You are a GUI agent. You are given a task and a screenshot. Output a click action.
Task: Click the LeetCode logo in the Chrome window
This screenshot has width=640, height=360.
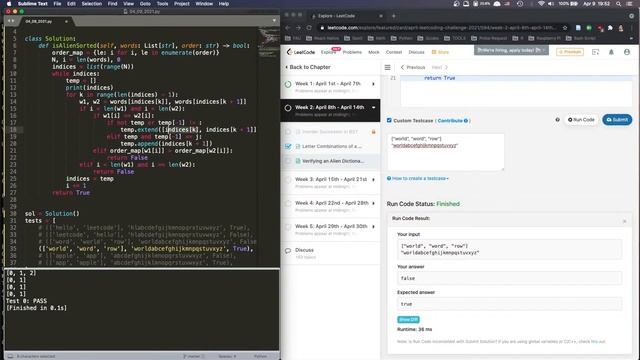coord(300,52)
